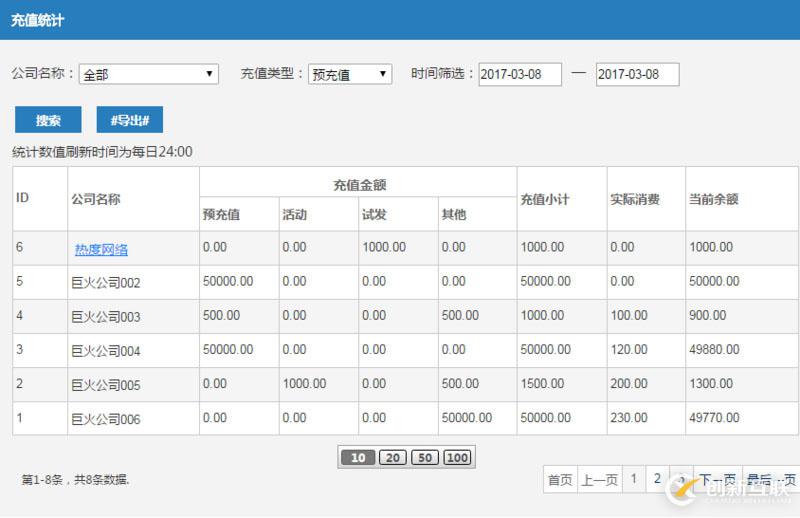
Task: Set page size to 50
Action: [x=424, y=457]
